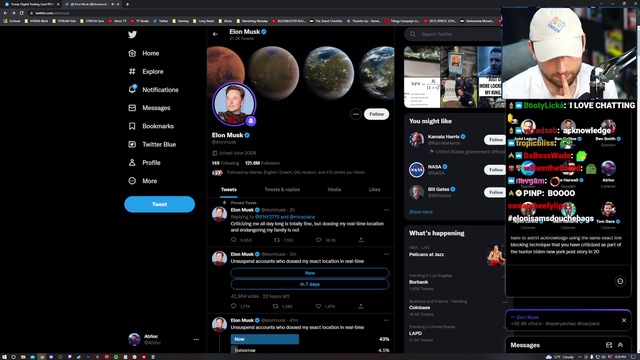Screen dimensions: 640x360
Task: Click the Windows Start button
Action: (4, 357)
